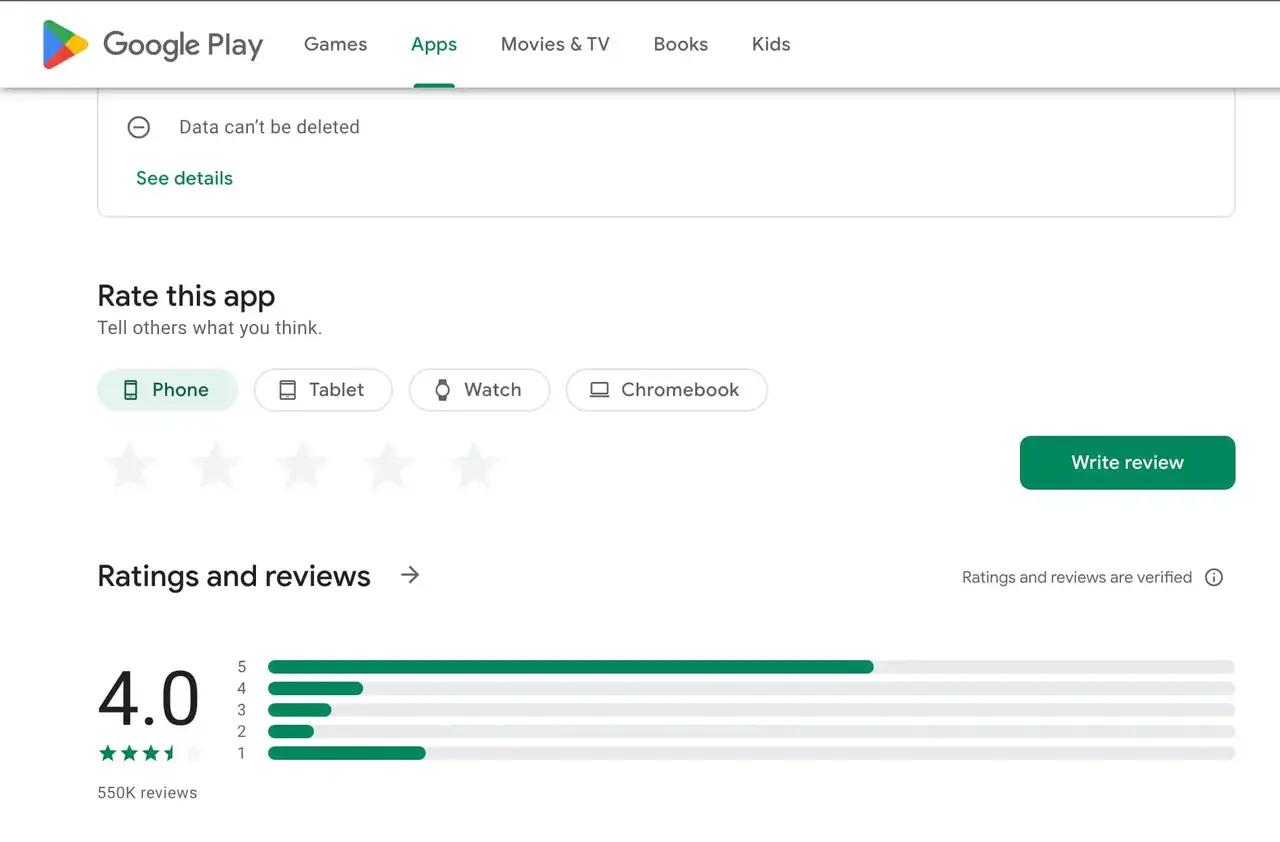Click the info icon next to verified reviews
Screen dimensions: 1280x842
click(1214, 577)
